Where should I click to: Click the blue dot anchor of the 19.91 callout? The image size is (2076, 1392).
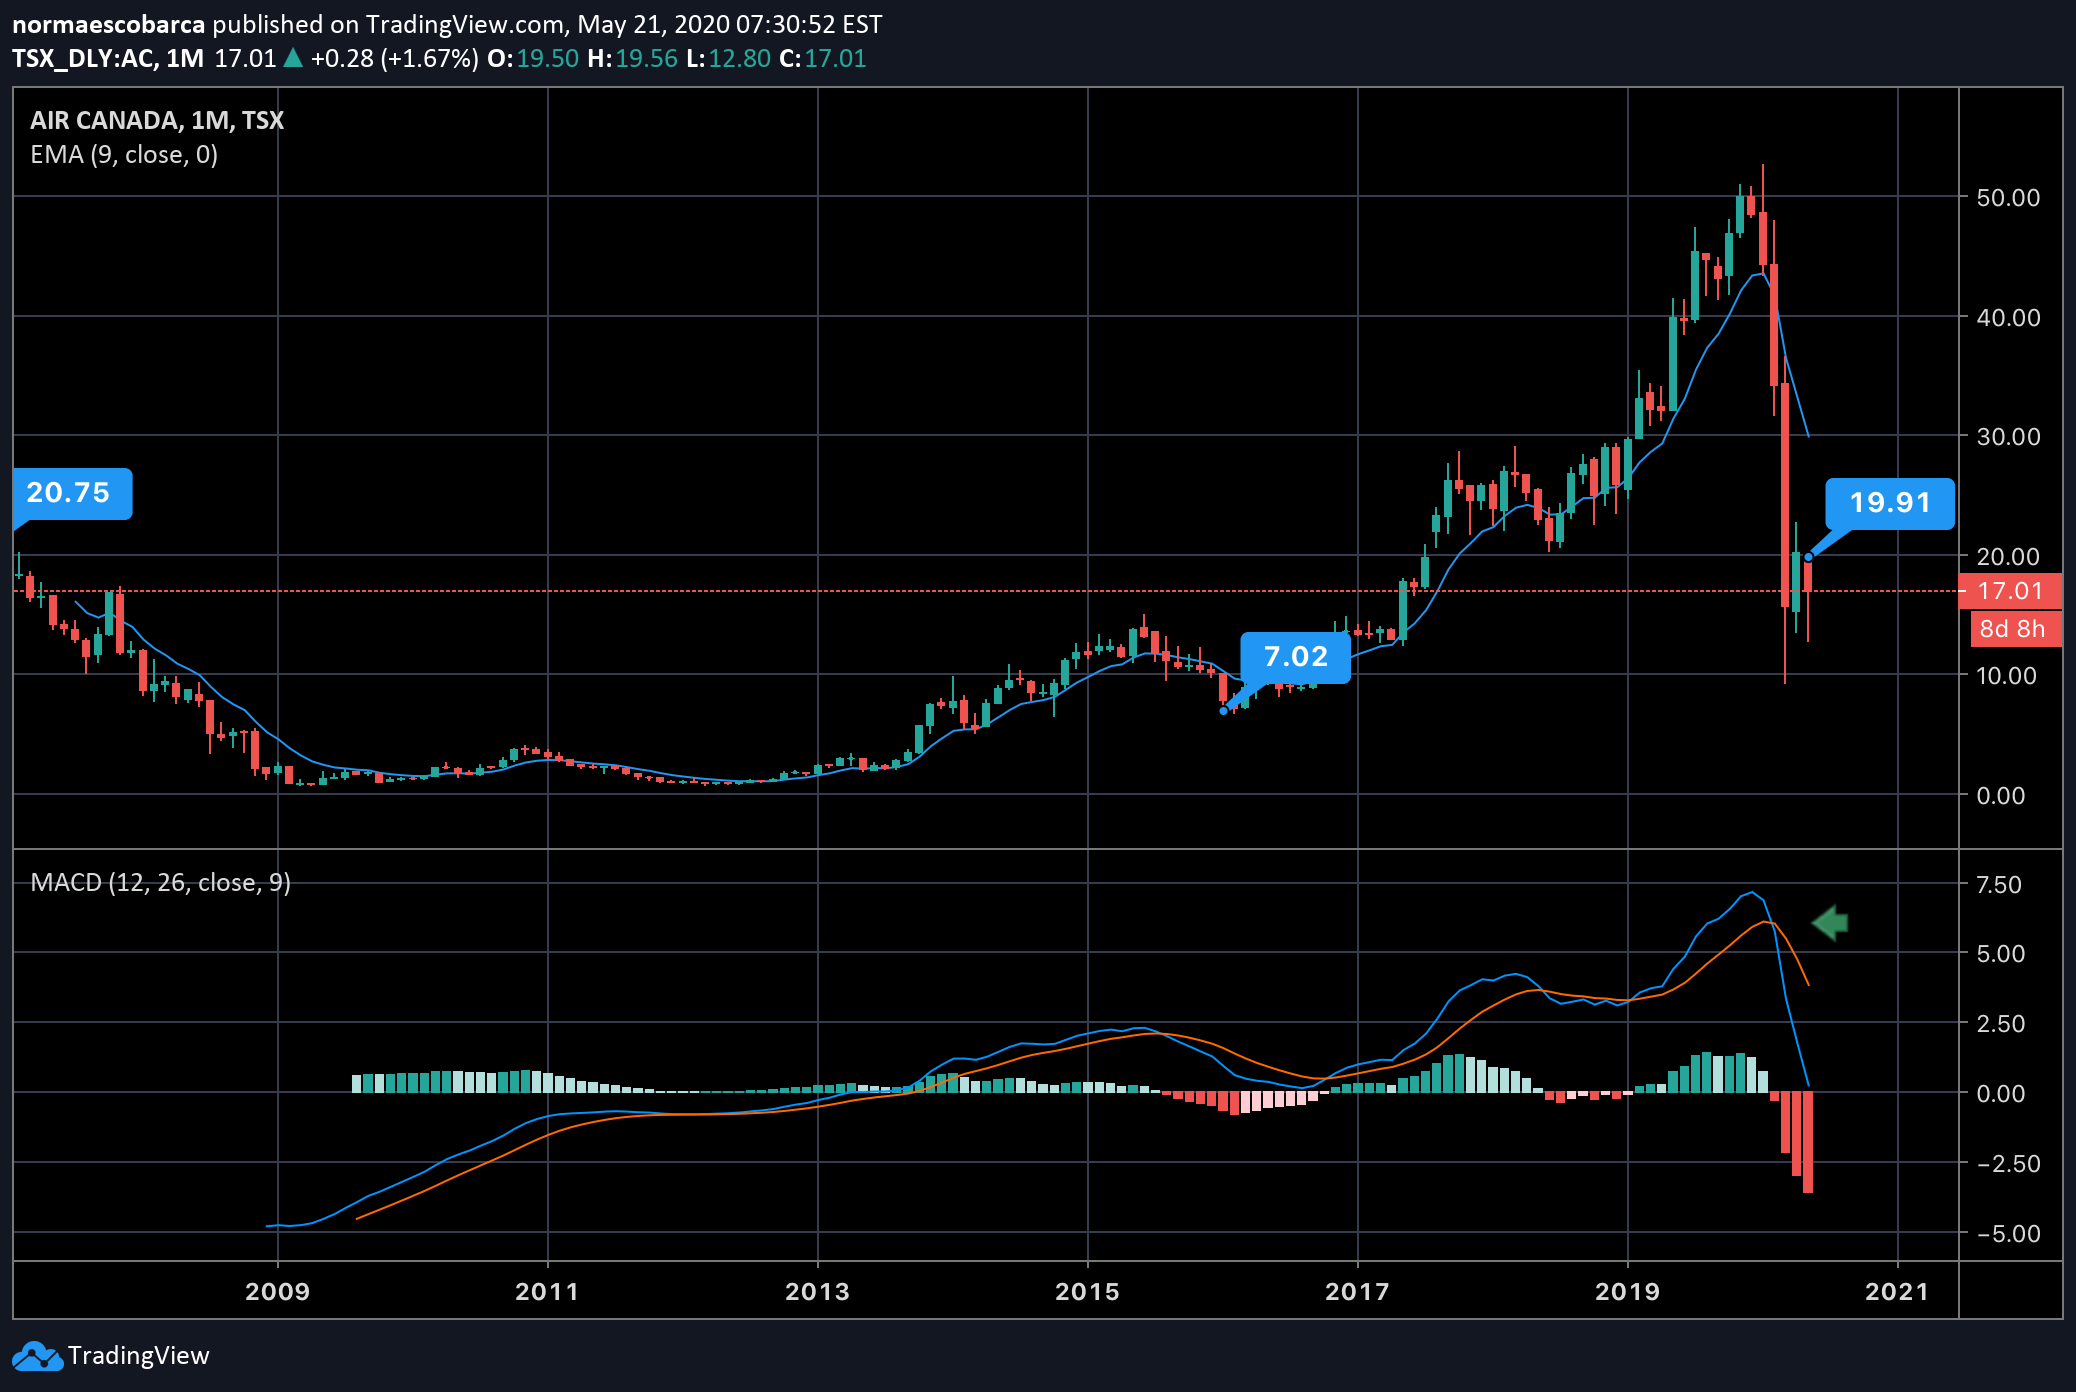coord(1808,557)
